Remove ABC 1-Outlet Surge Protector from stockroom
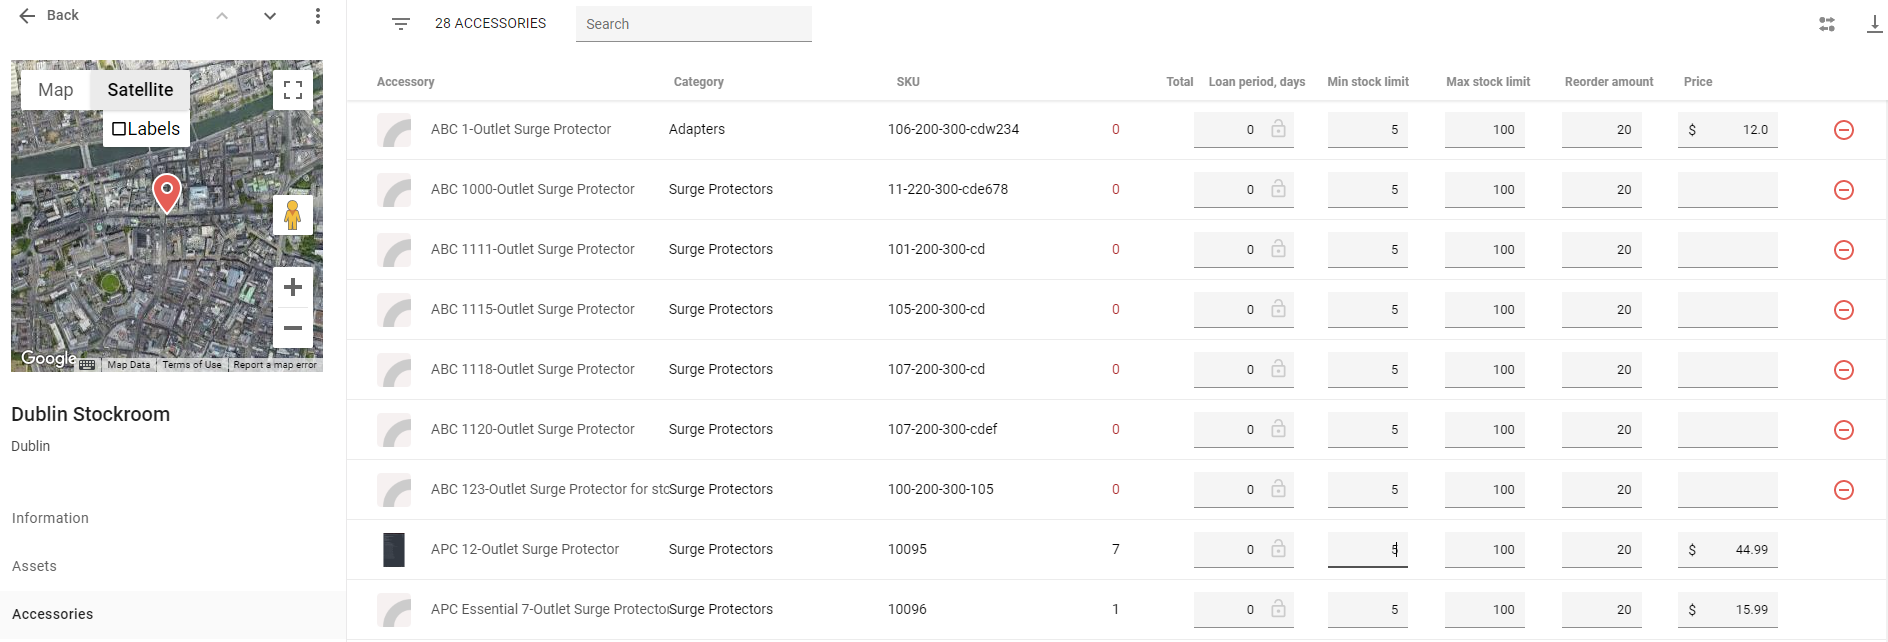Screen dimensions: 1888x642 [1843, 130]
